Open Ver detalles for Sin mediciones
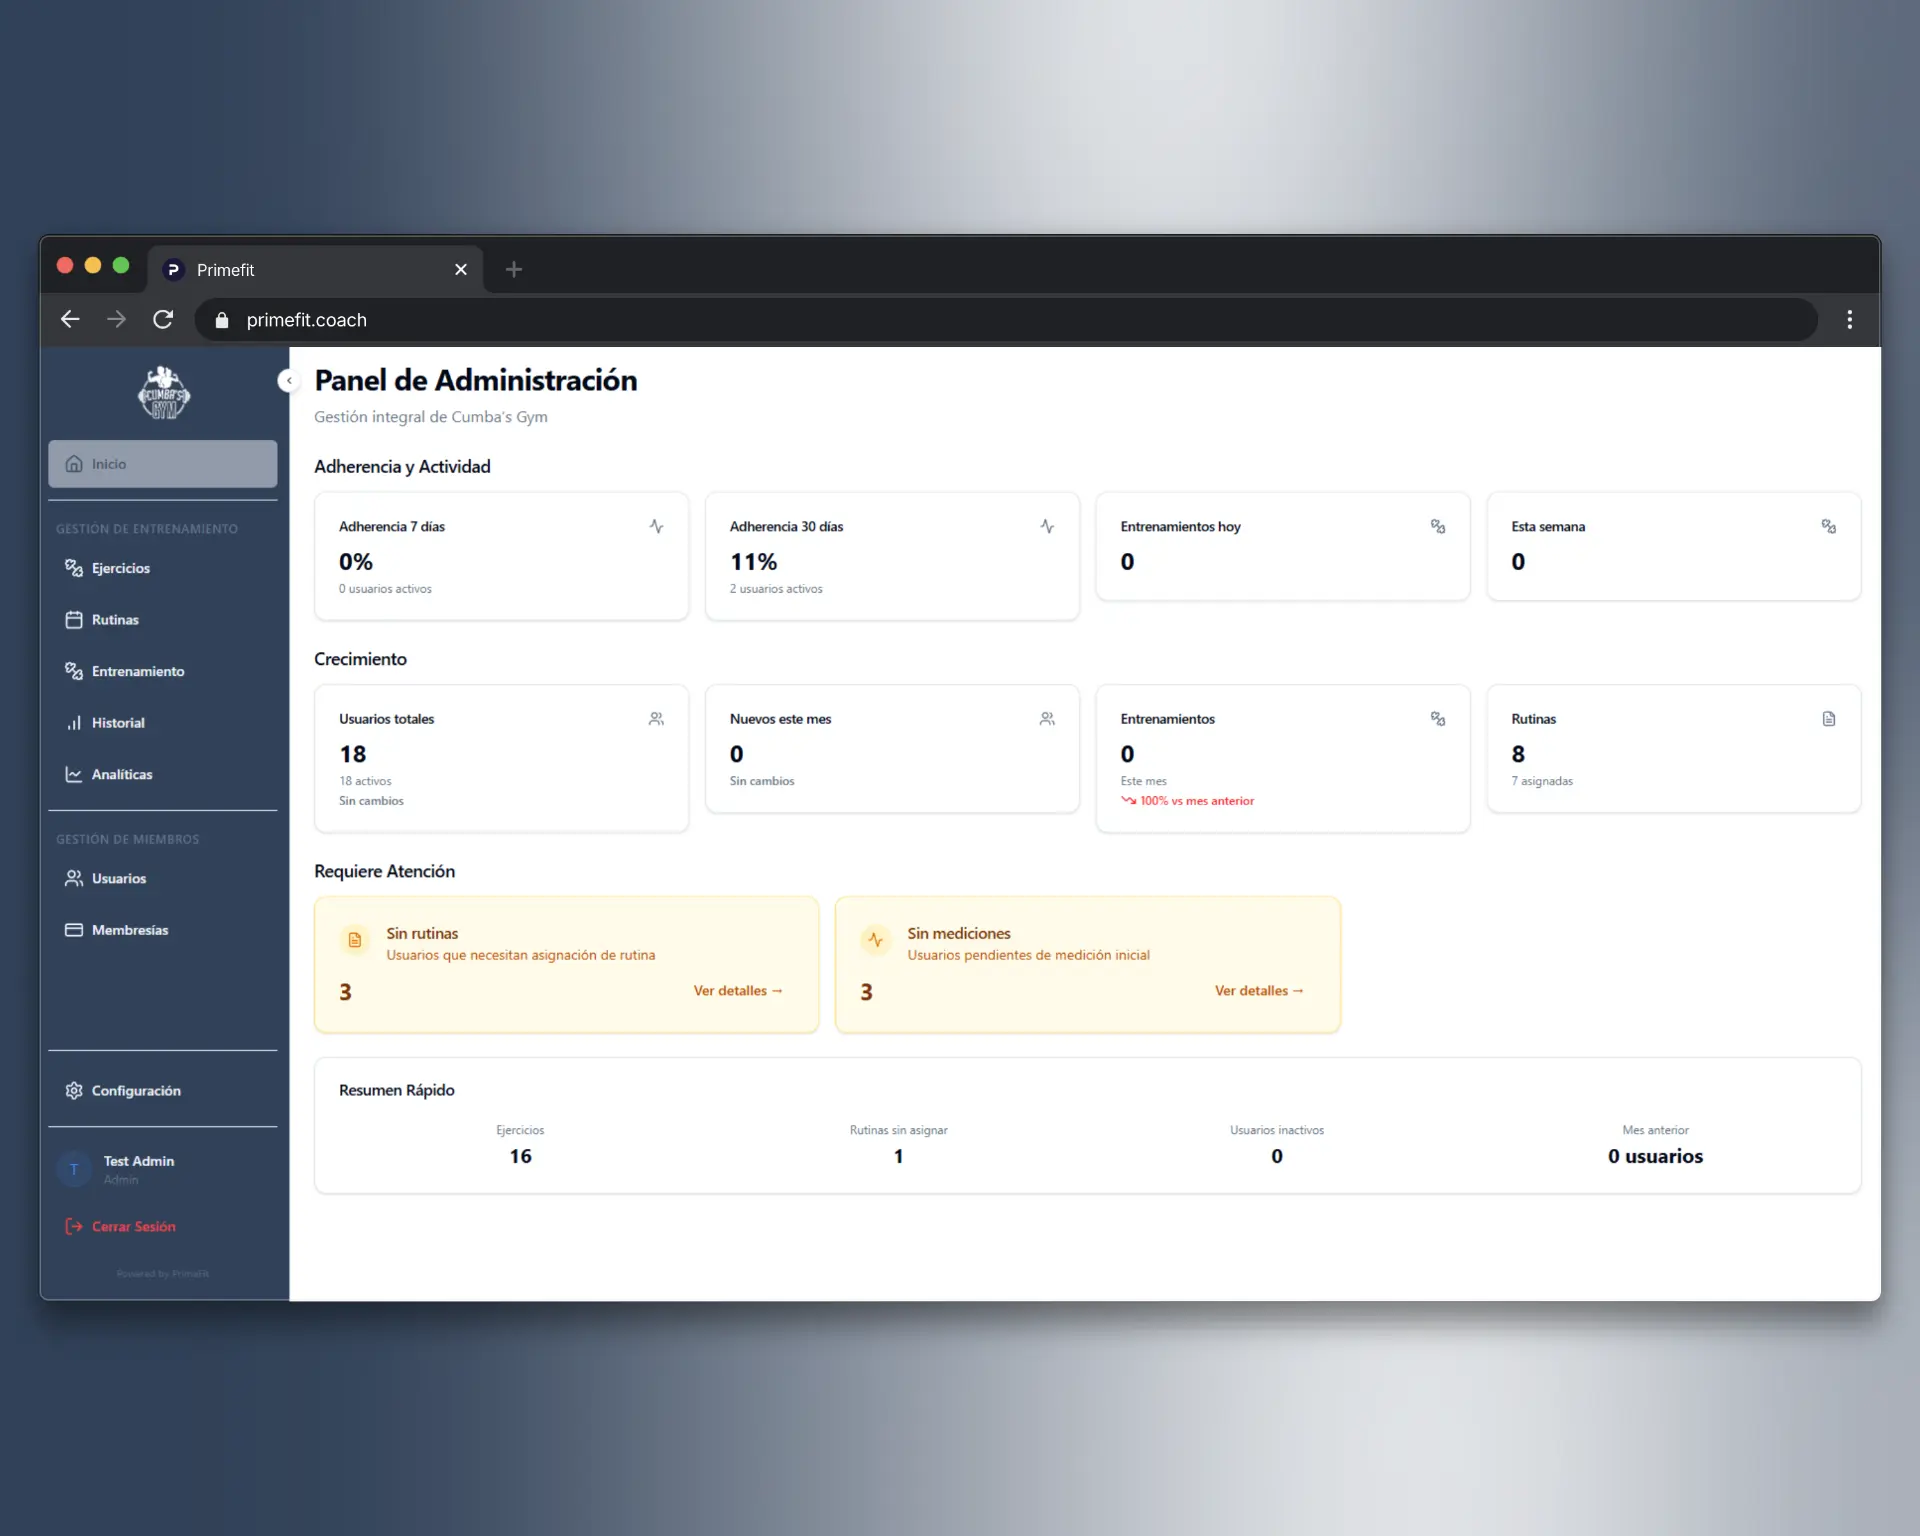 click(x=1258, y=991)
